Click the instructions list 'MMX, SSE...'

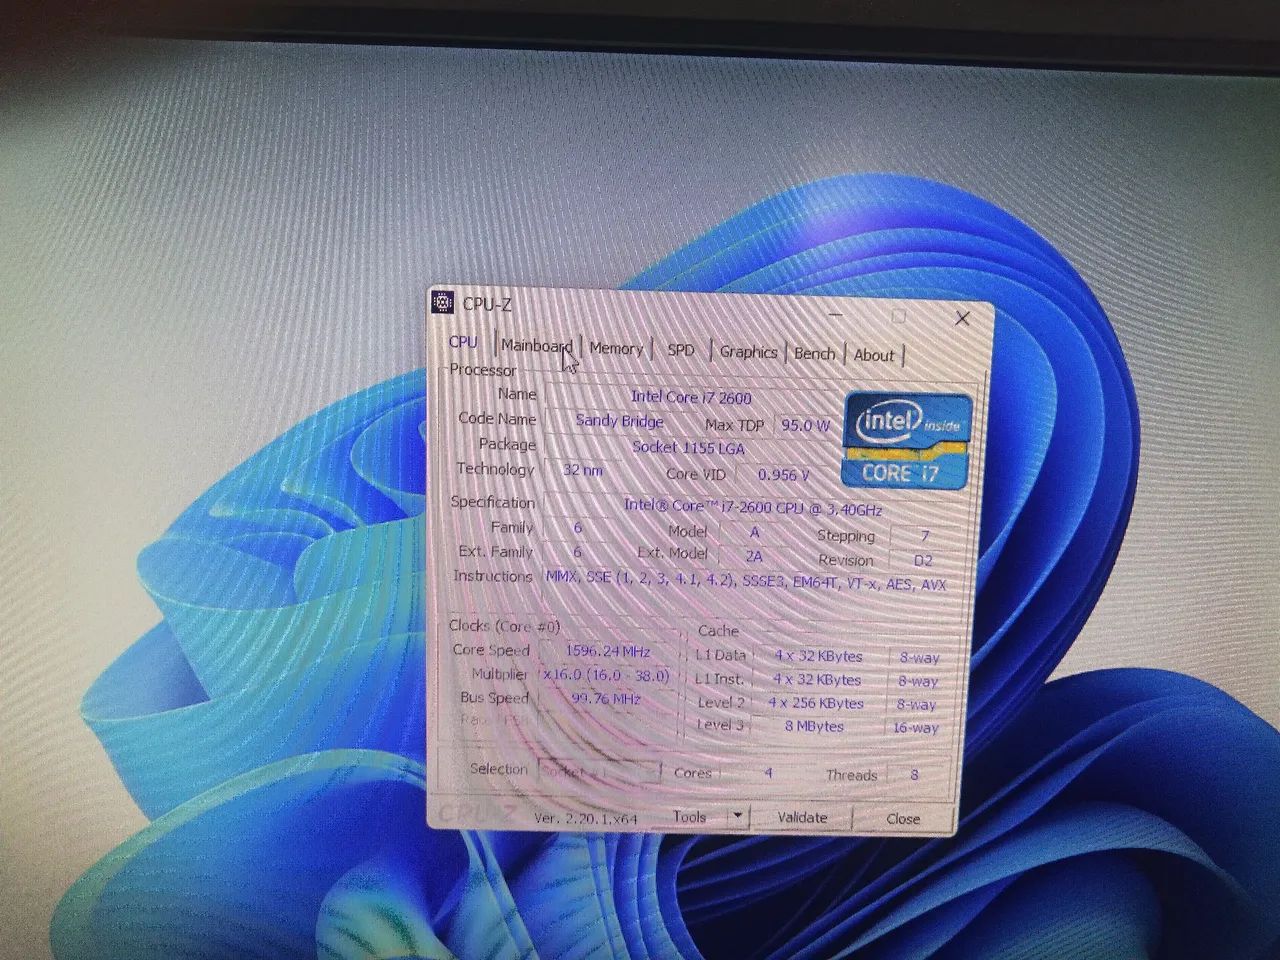746,580
